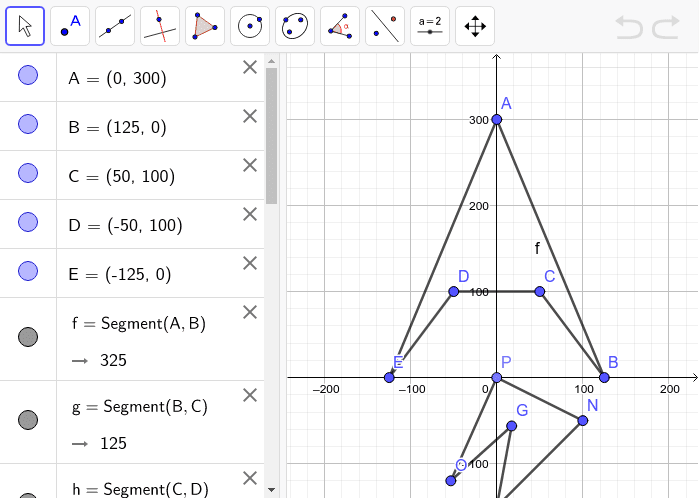Select point D on the graph
This screenshot has height=500, width=700.
click(454, 292)
